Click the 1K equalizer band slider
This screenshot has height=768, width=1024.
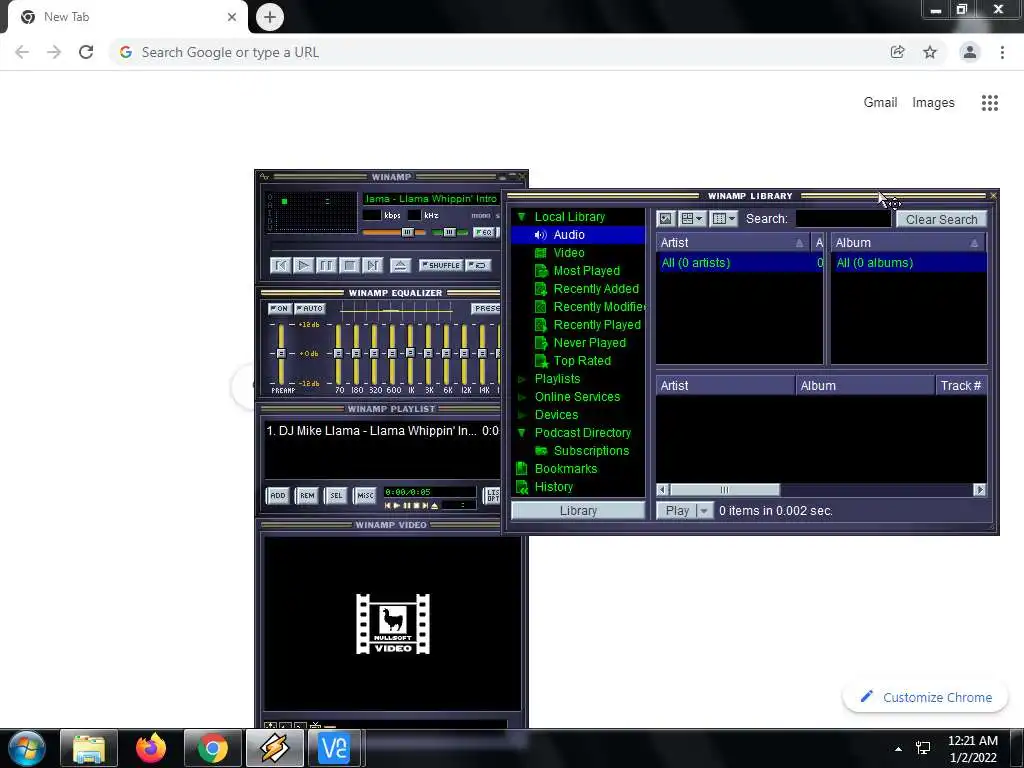pyautogui.click(x=410, y=353)
